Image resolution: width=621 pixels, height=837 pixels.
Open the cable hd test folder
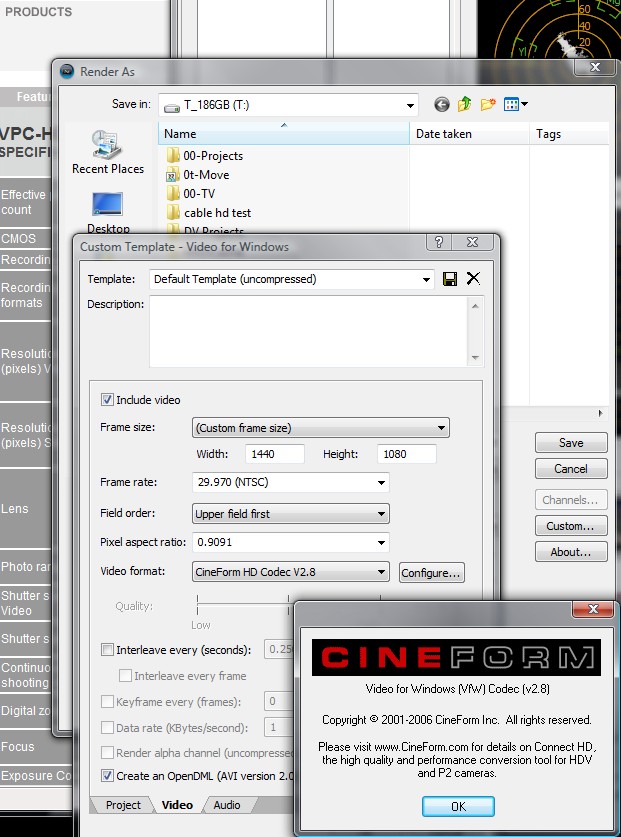[209, 212]
